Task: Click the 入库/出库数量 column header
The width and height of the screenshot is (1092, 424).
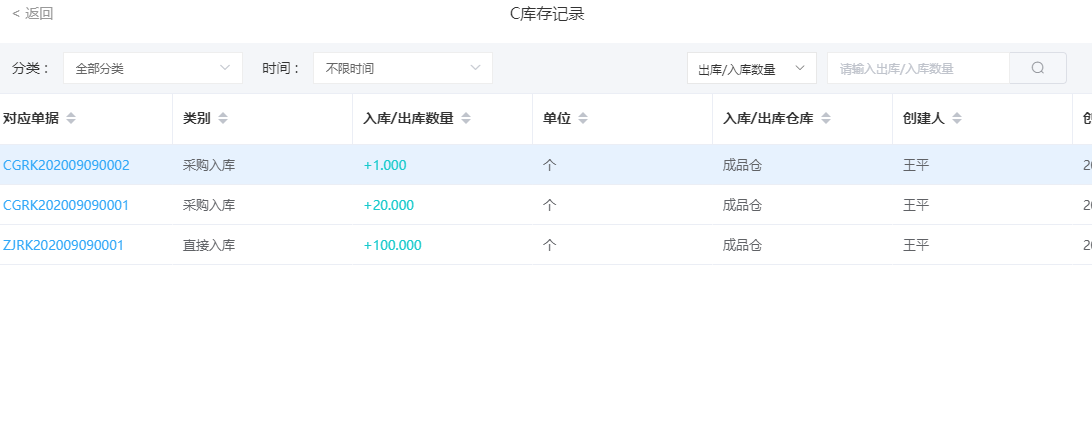Action: (x=408, y=119)
